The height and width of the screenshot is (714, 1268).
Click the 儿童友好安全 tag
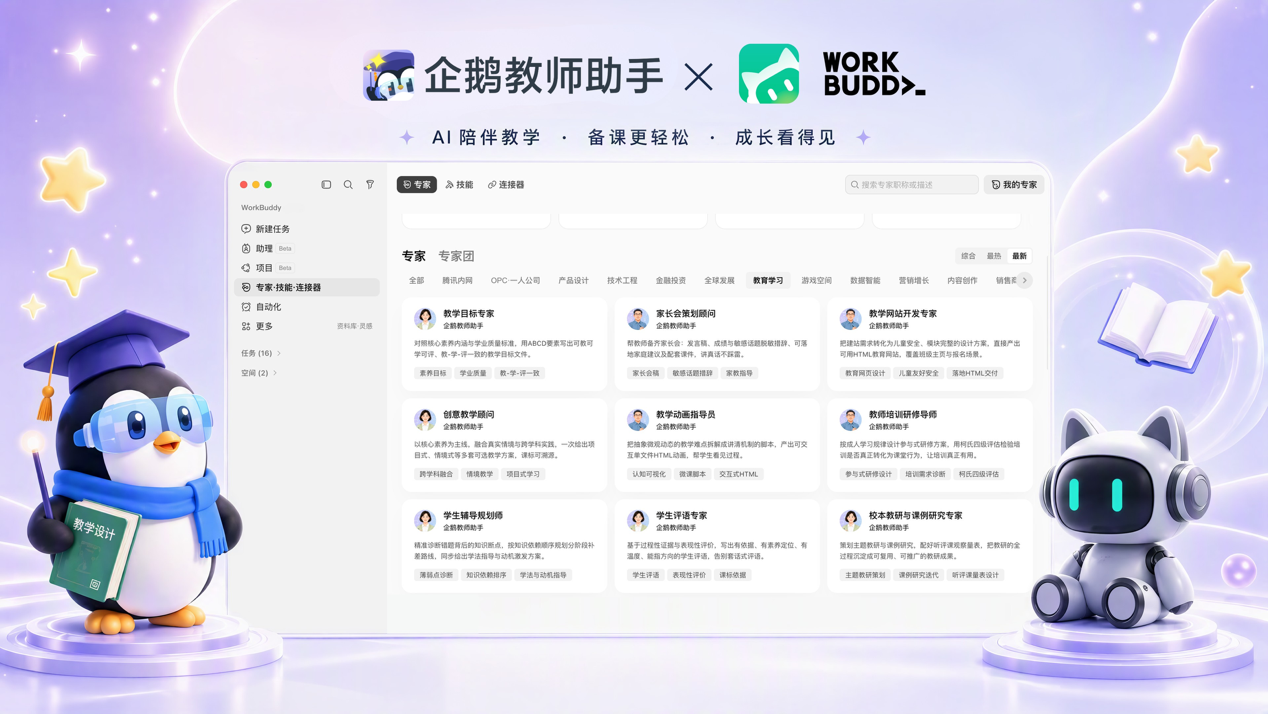pyautogui.click(x=918, y=373)
